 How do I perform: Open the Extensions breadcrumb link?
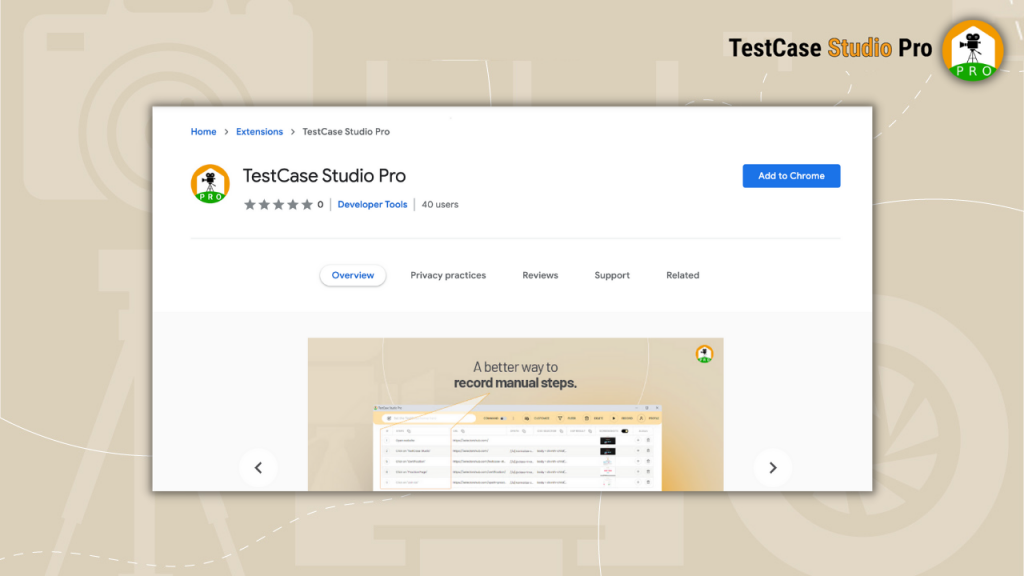tap(259, 131)
